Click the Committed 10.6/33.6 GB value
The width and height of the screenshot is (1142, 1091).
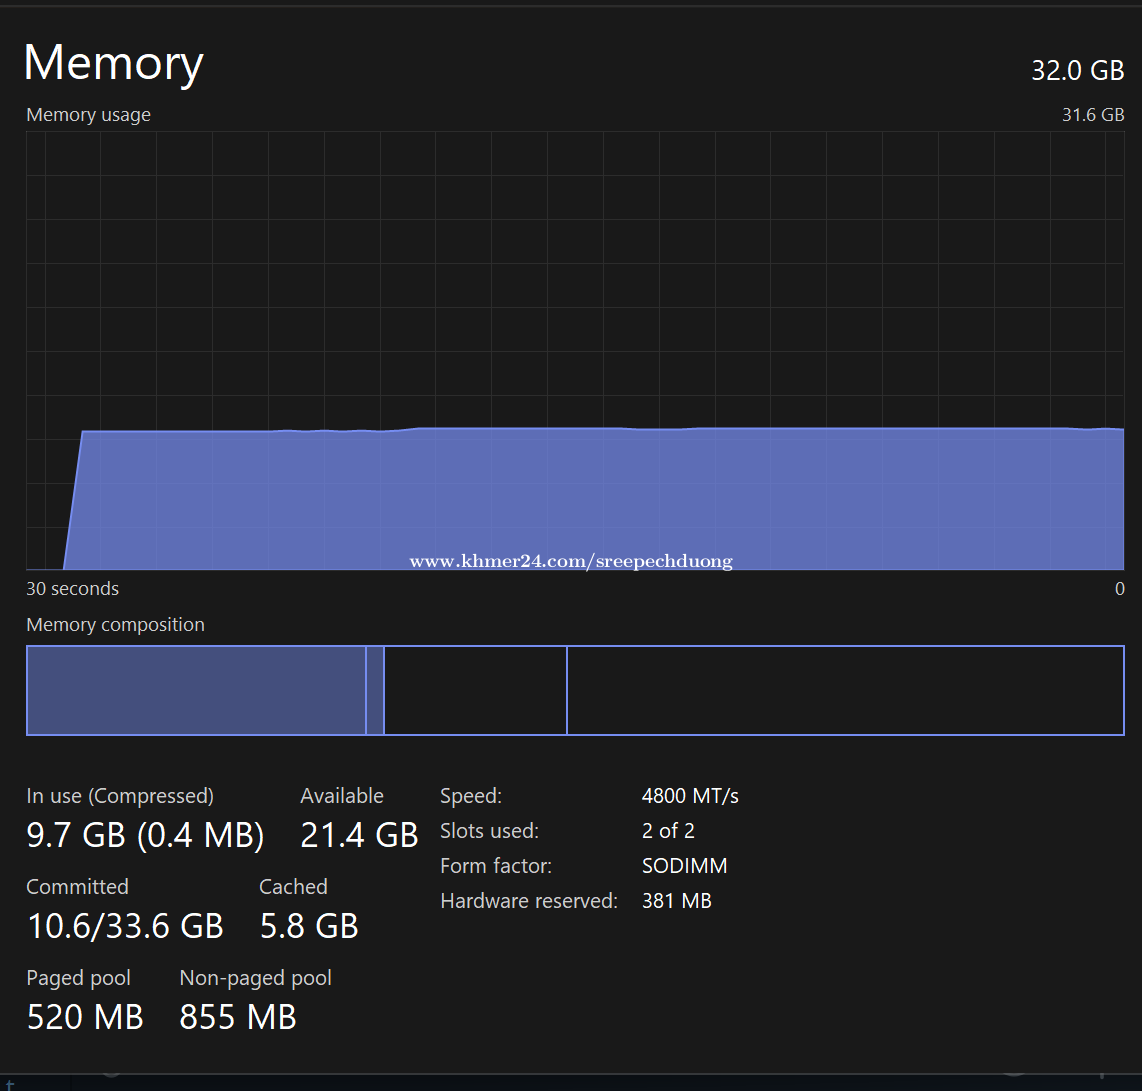(x=125, y=926)
